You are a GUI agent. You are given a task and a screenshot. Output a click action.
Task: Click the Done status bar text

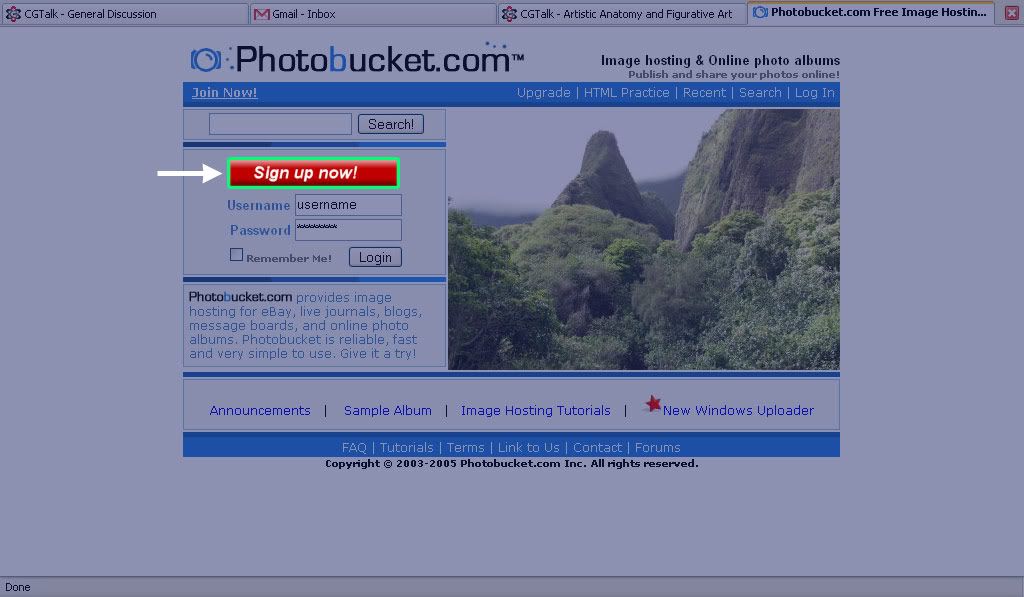(x=18, y=587)
